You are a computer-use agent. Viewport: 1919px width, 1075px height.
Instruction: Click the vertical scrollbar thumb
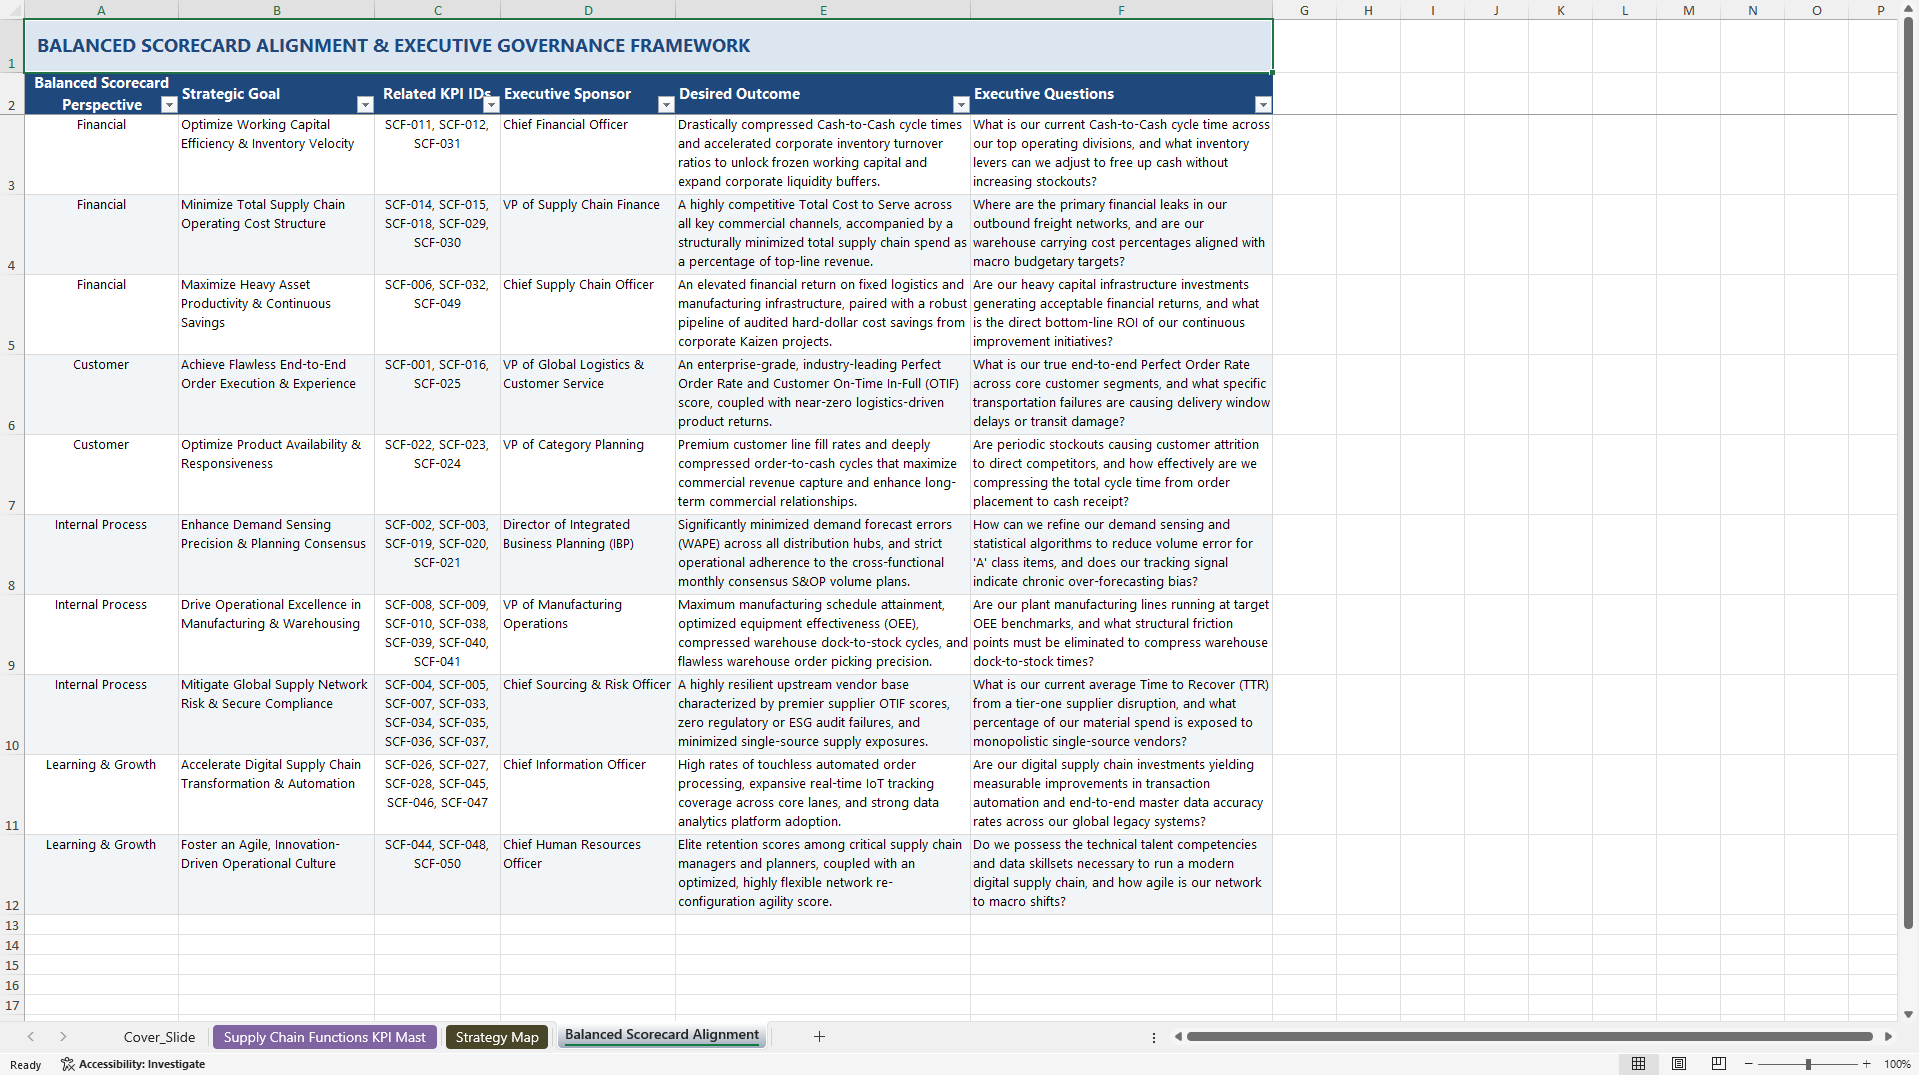1908,473
